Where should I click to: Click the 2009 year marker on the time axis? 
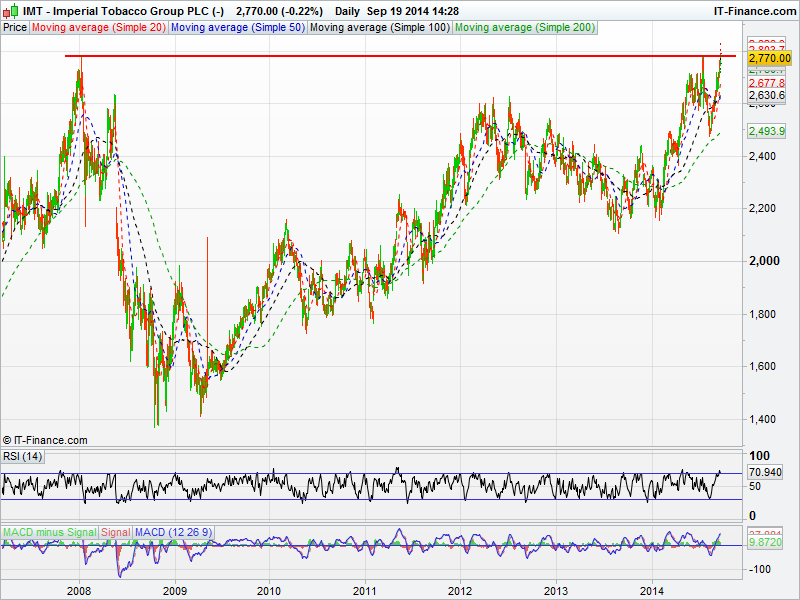(x=175, y=591)
